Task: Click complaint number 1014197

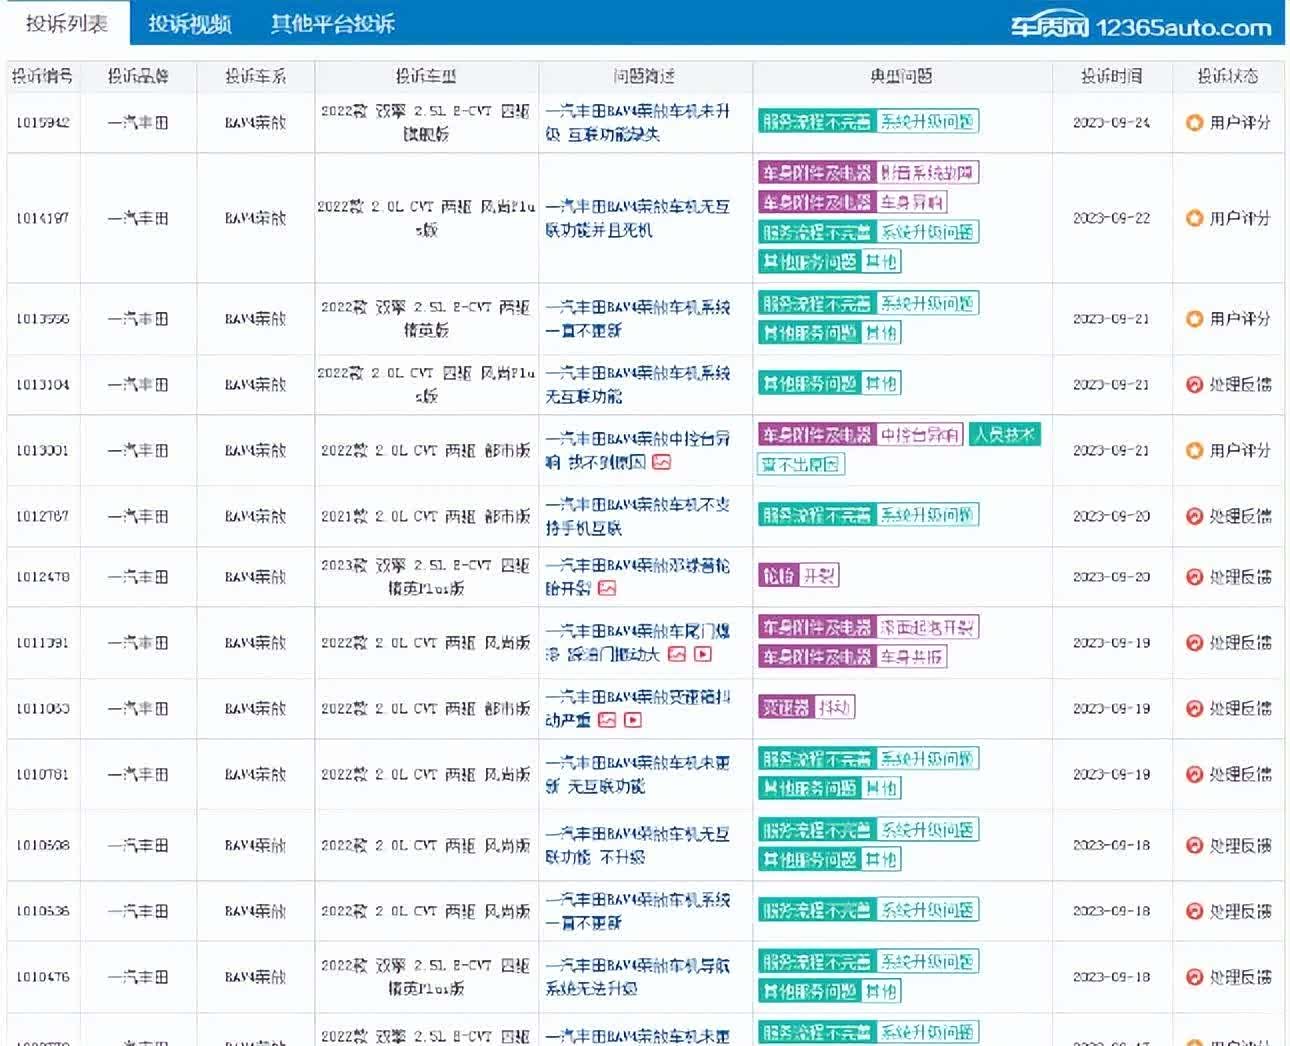Action: point(42,218)
